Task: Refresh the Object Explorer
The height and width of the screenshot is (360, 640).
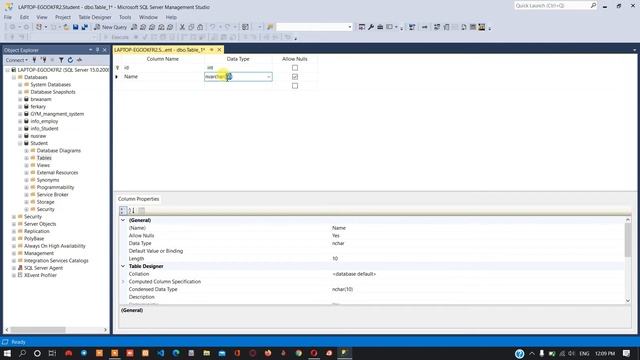Action: point(70,60)
